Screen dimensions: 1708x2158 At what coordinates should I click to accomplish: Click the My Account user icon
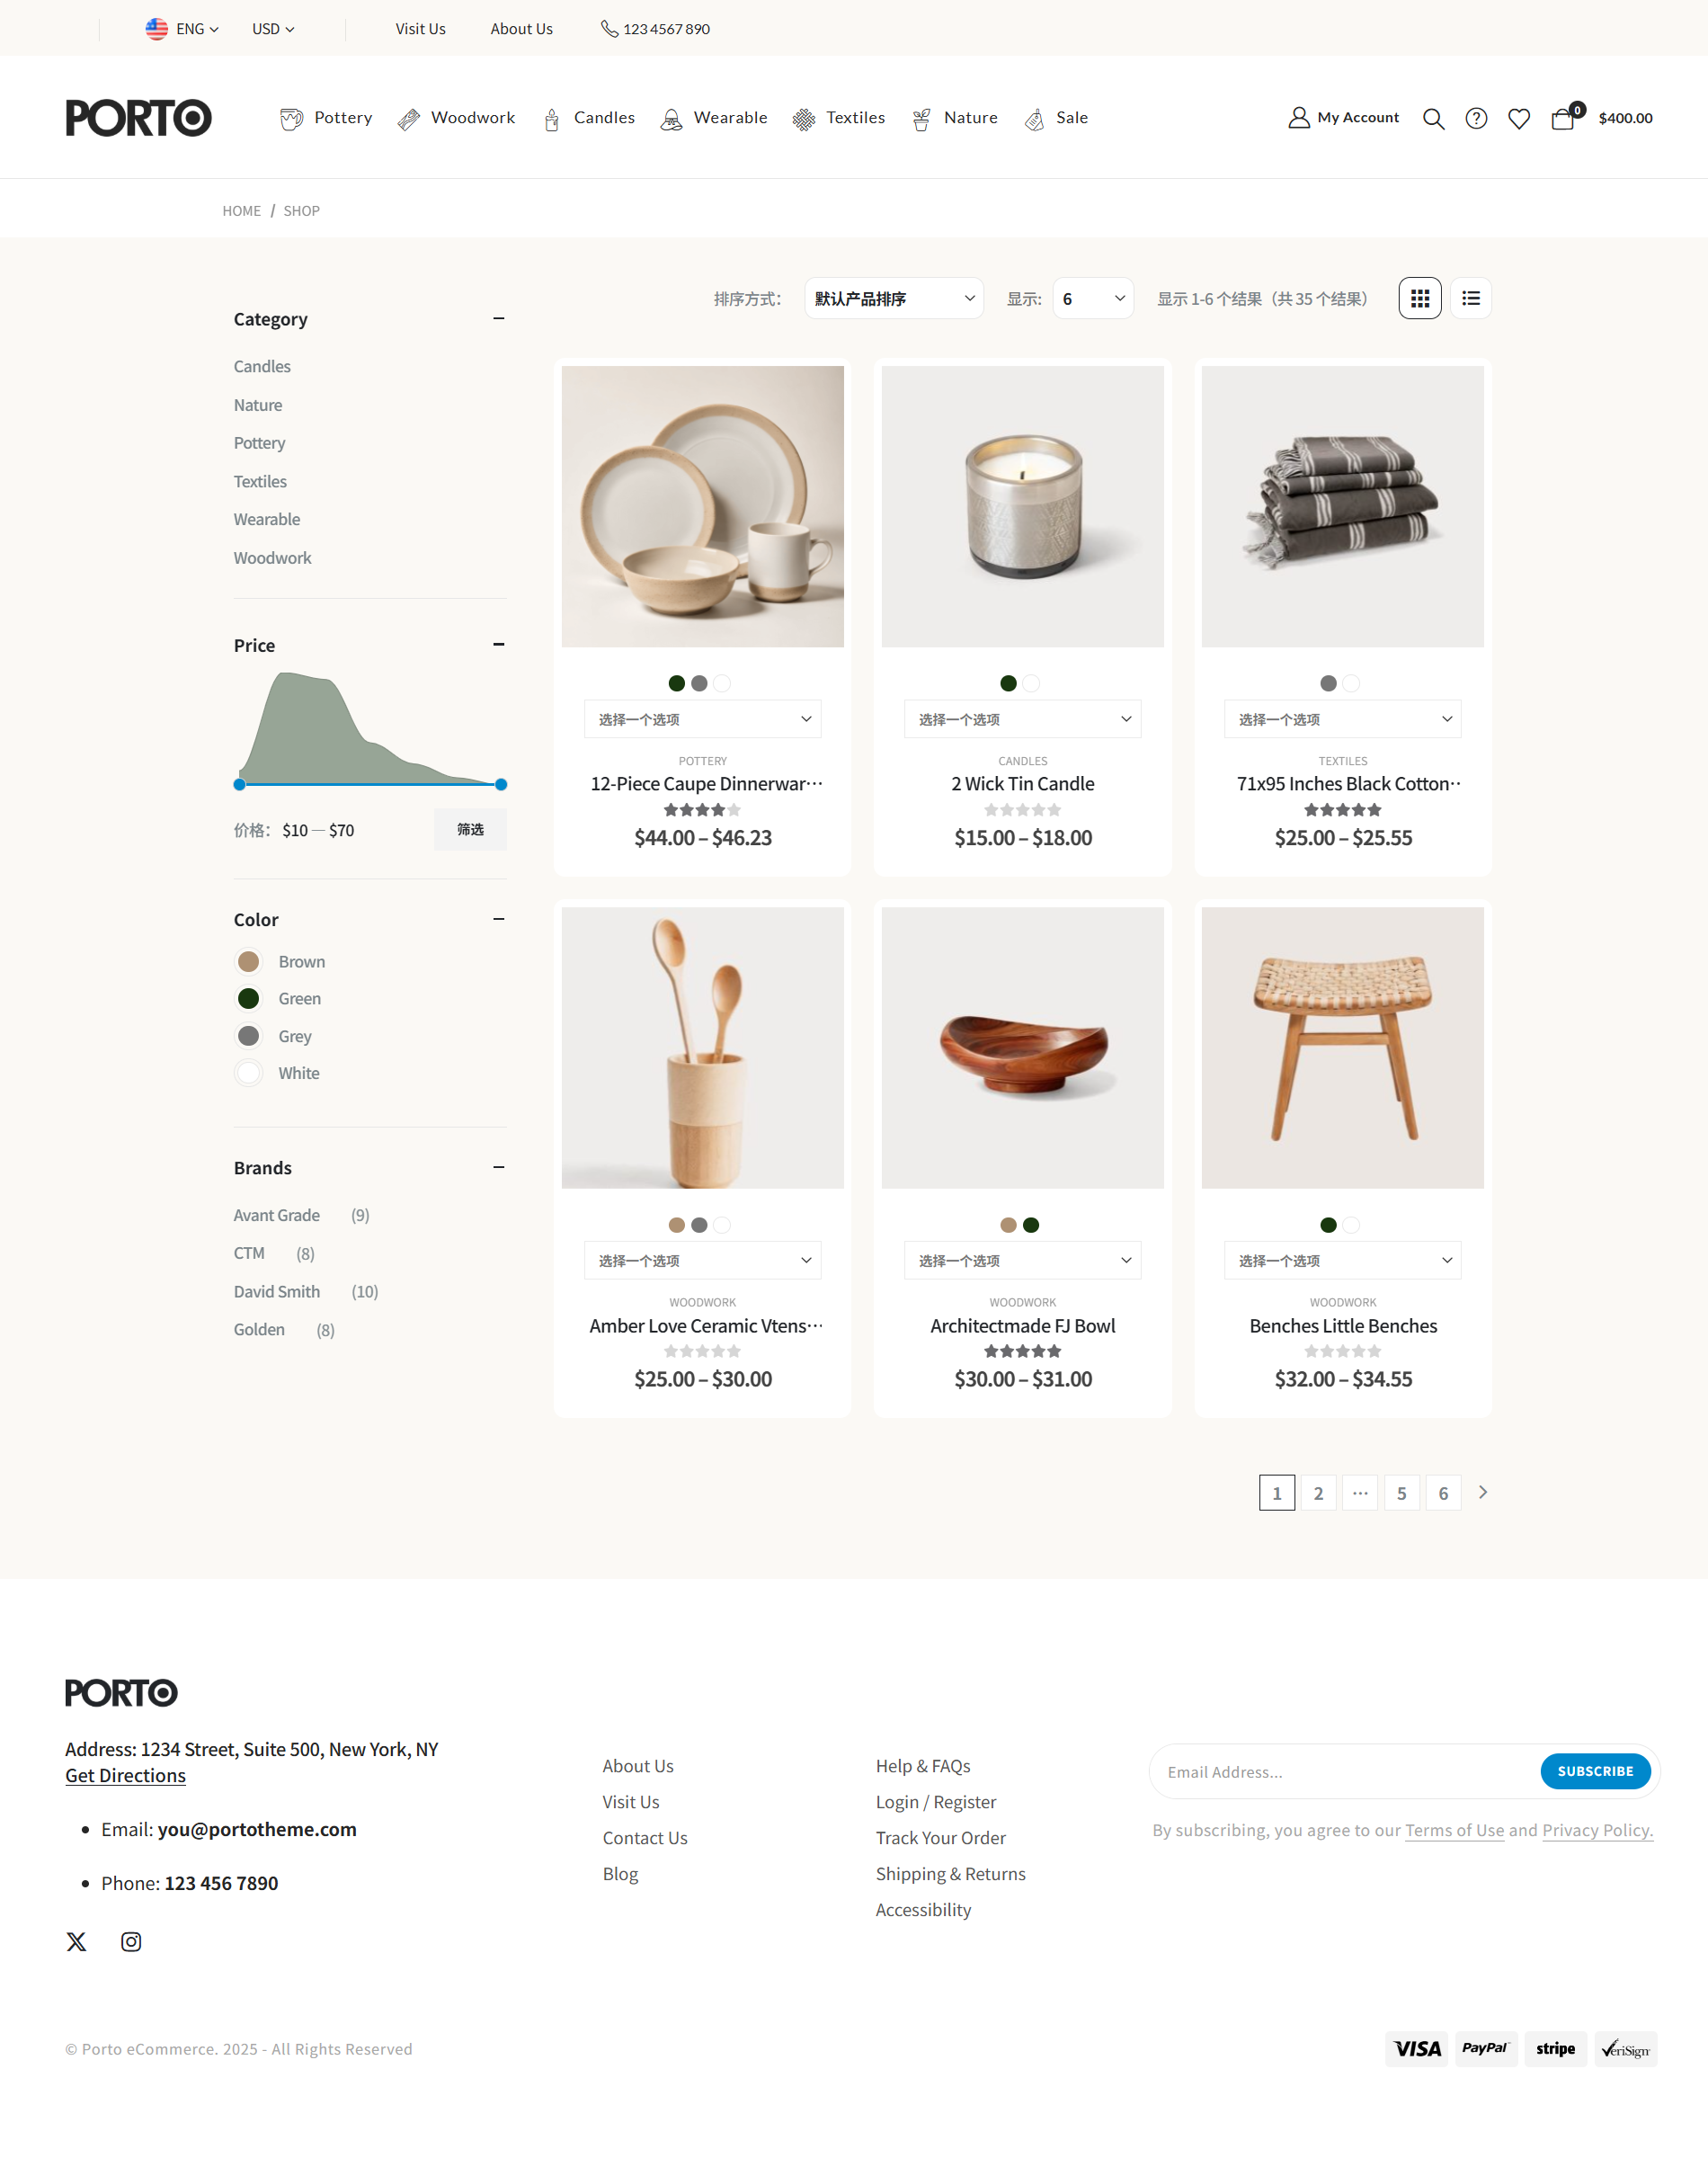click(x=1299, y=118)
